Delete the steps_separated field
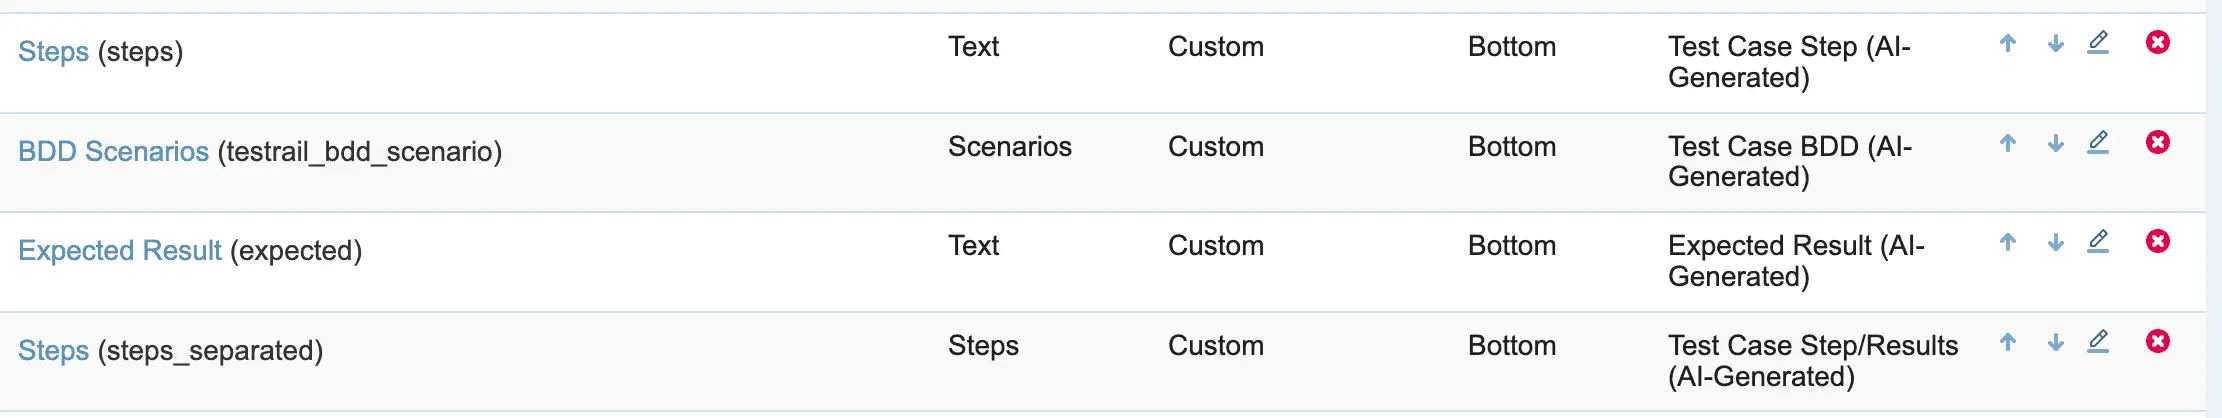The width and height of the screenshot is (2222, 418). tap(2158, 341)
